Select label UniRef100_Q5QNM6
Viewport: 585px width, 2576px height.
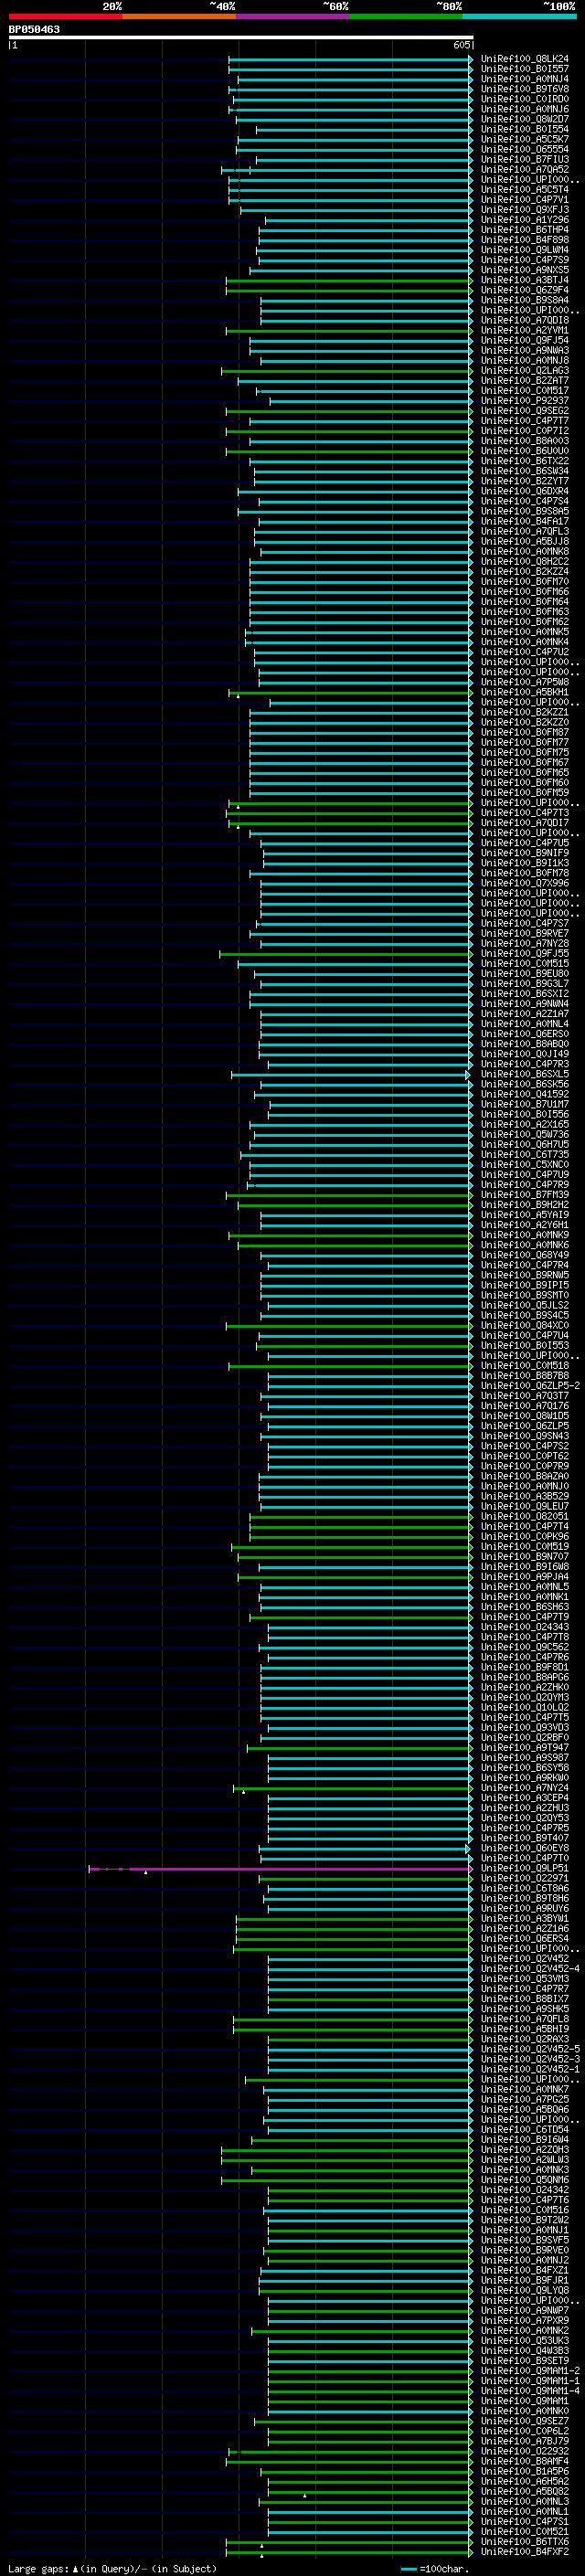pyautogui.click(x=525, y=2179)
